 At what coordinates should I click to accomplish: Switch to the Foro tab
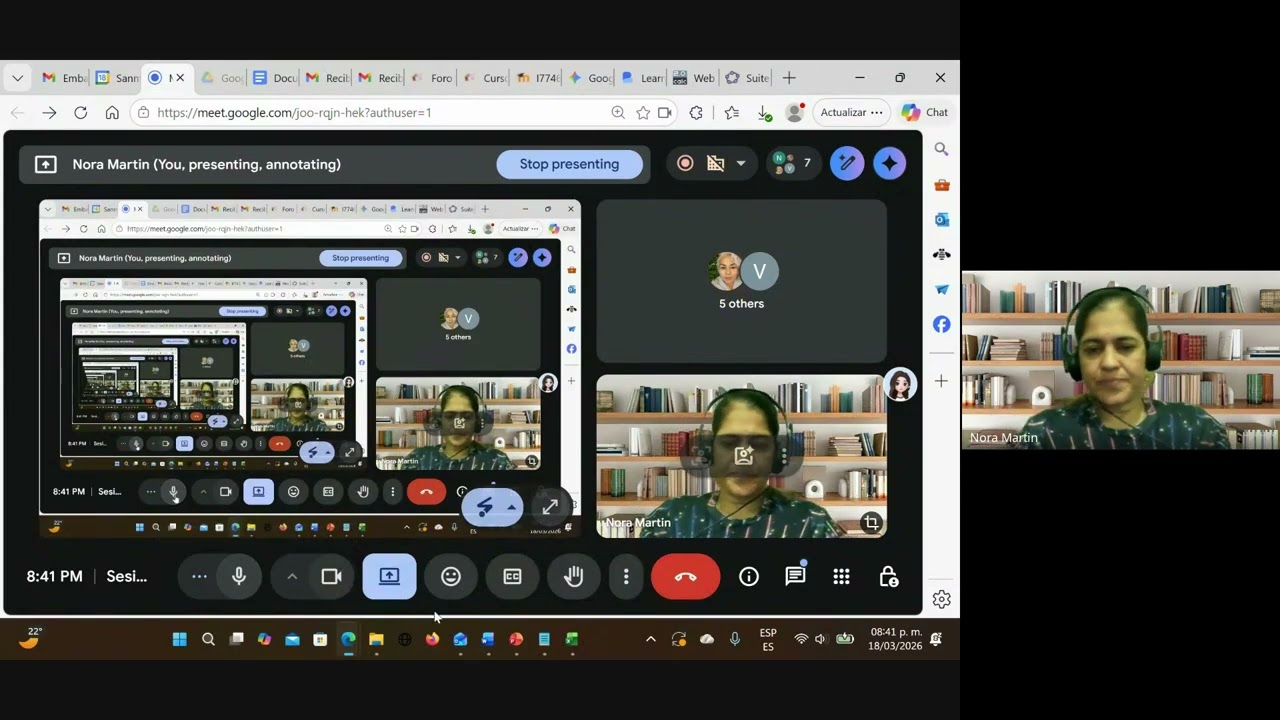click(x=431, y=78)
